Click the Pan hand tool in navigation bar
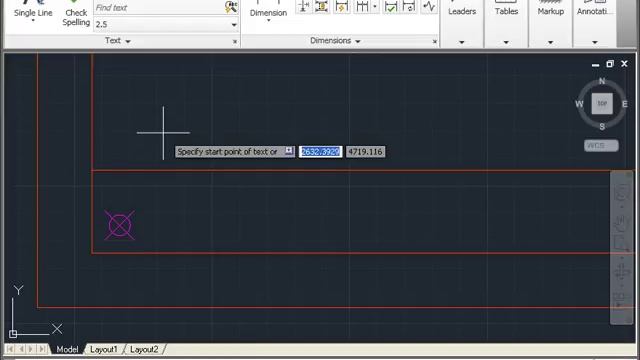This screenshot has height=360, width=640. click(621, 222)
